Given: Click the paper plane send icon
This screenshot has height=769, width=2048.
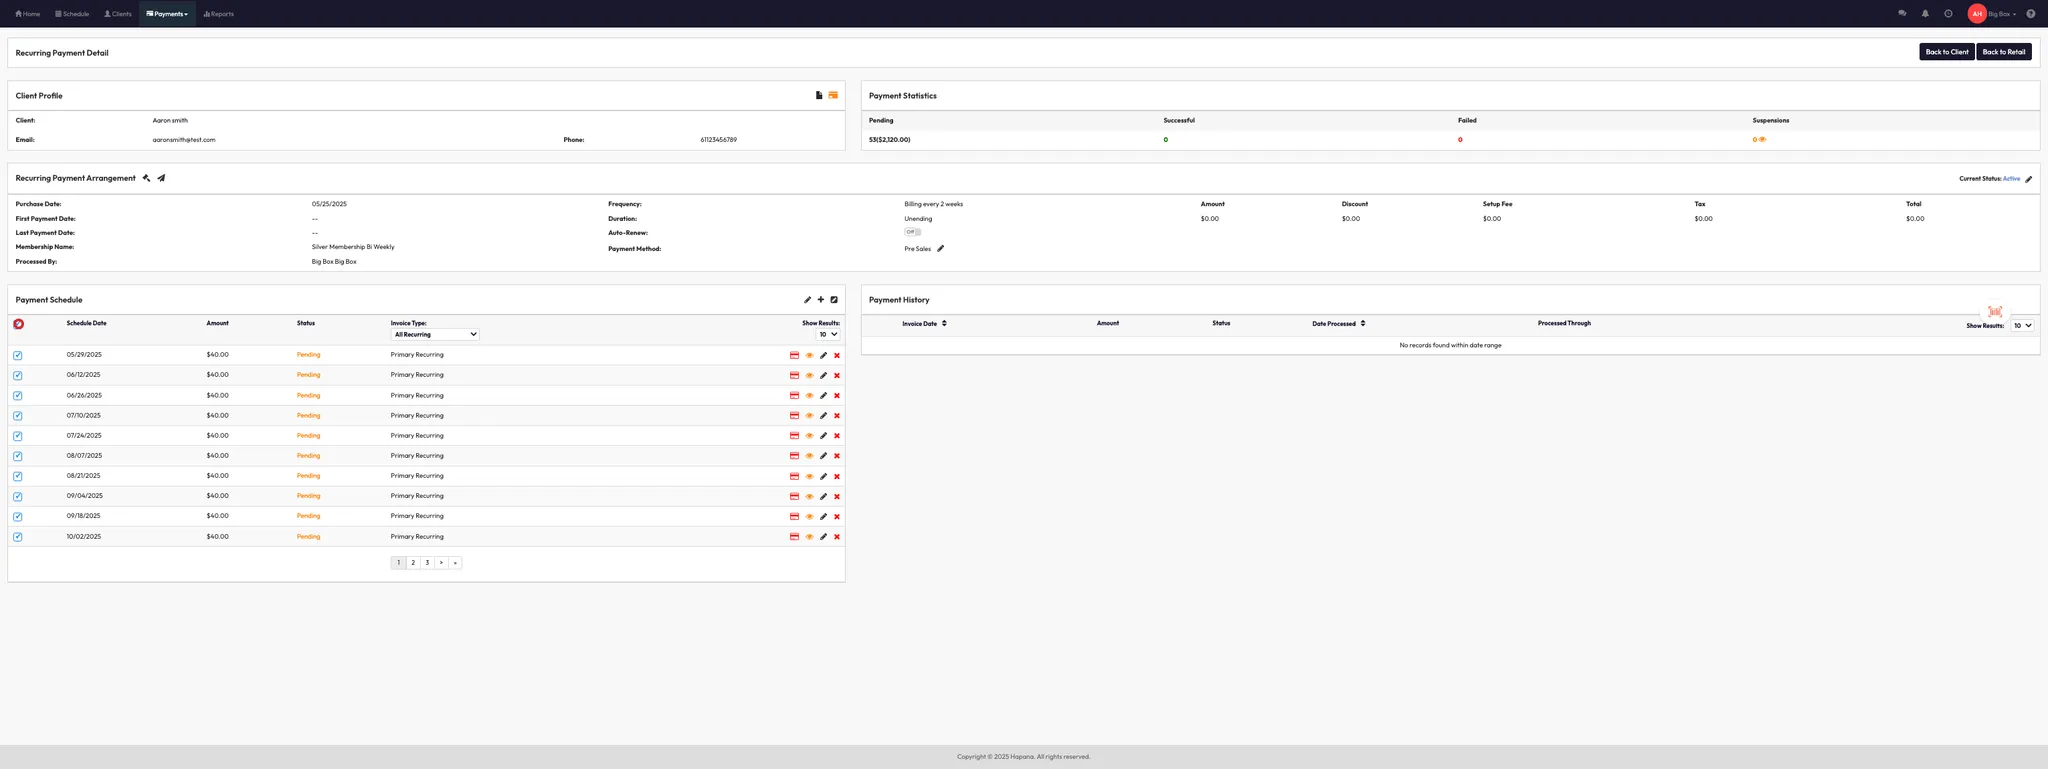Looking at the screenshot, I should click(161, 178).
